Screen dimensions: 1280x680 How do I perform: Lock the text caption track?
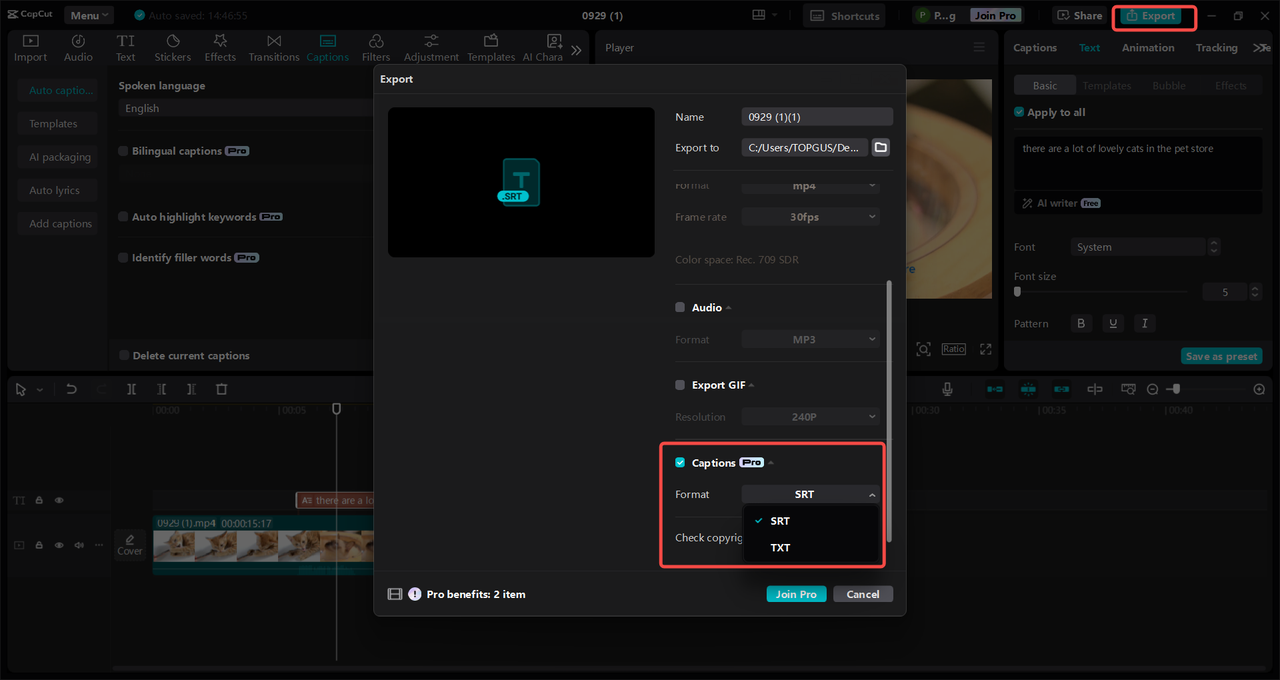39,500
